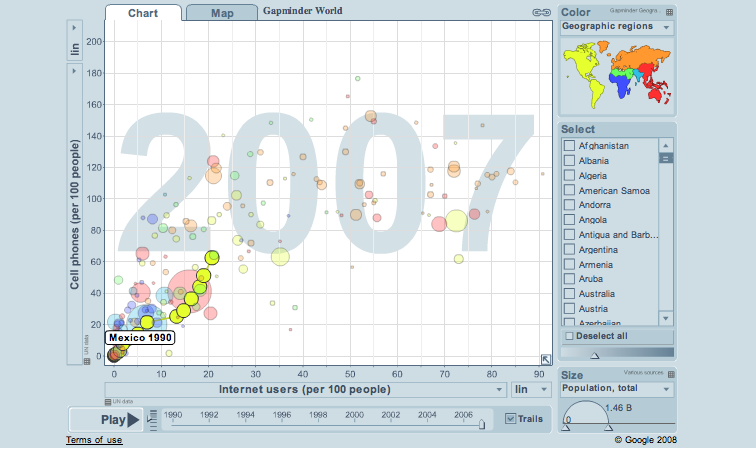Click the x-axis UN data source icon
756x452 pixels.
click(108, 402)
